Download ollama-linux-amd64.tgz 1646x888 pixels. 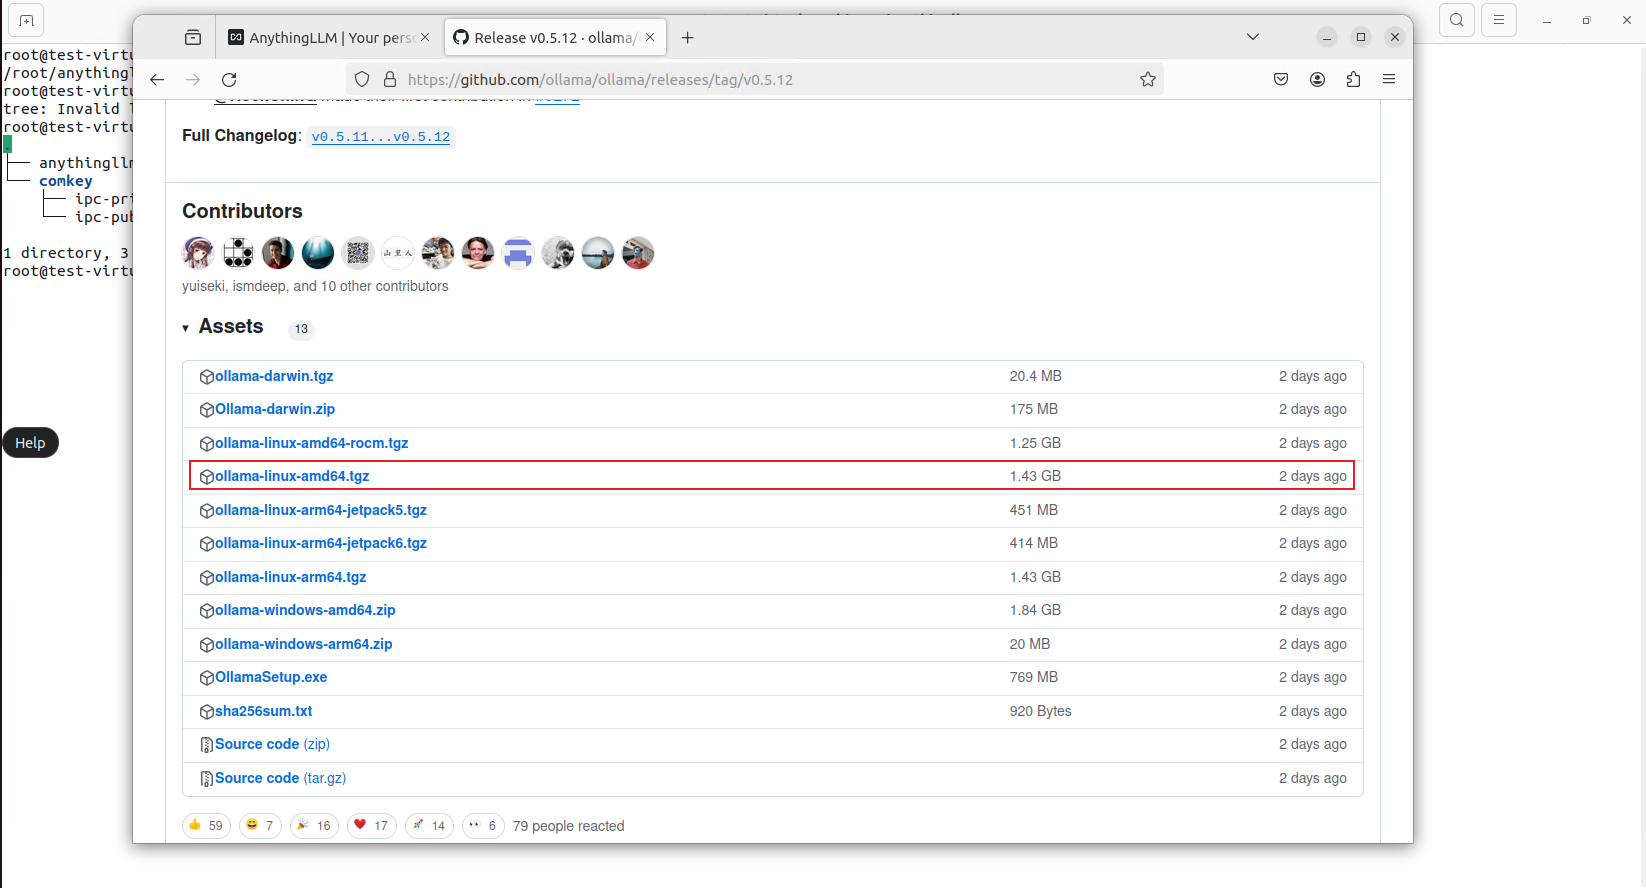292,476
